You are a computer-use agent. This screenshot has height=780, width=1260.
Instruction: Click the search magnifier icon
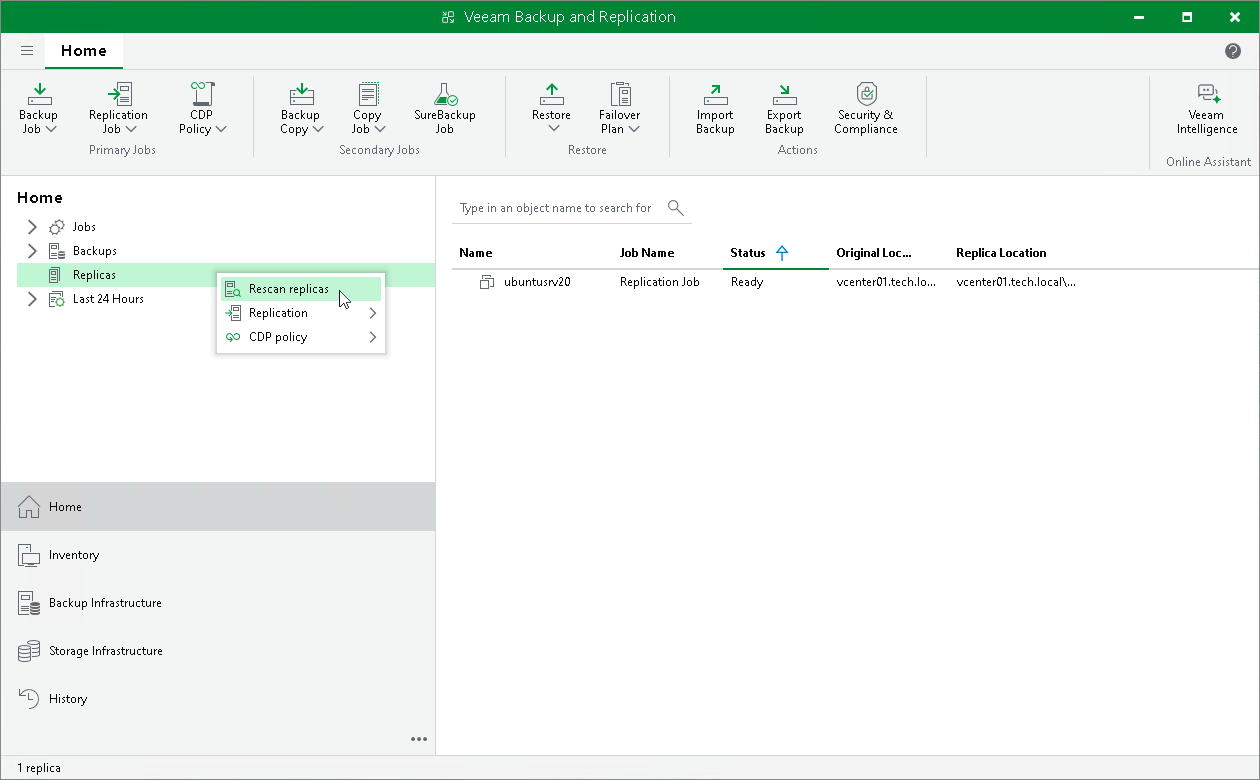(676, 208)
